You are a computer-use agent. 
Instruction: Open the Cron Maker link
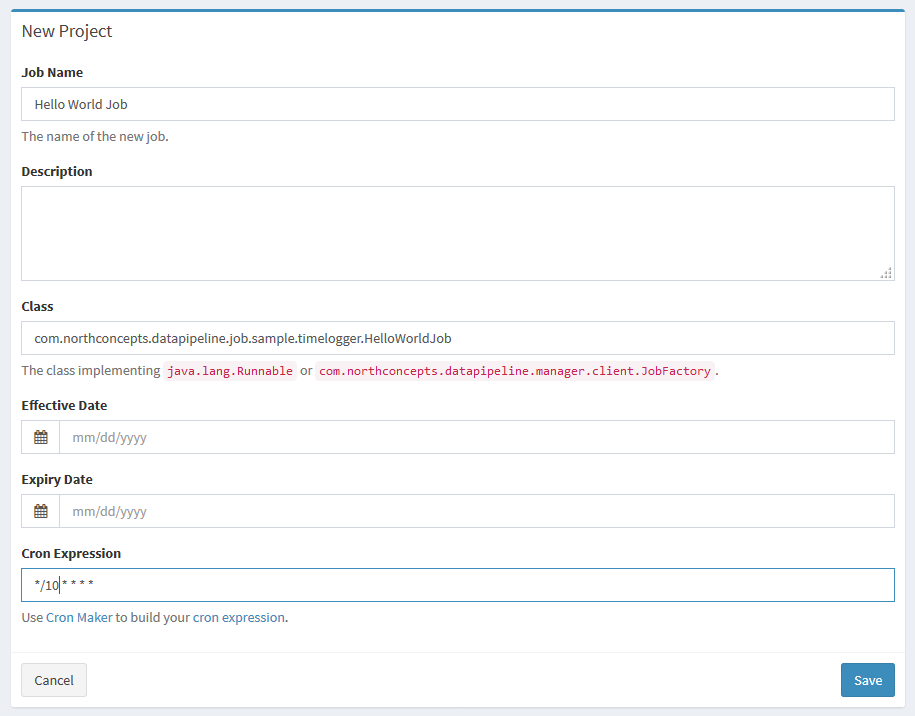[79, 617]
